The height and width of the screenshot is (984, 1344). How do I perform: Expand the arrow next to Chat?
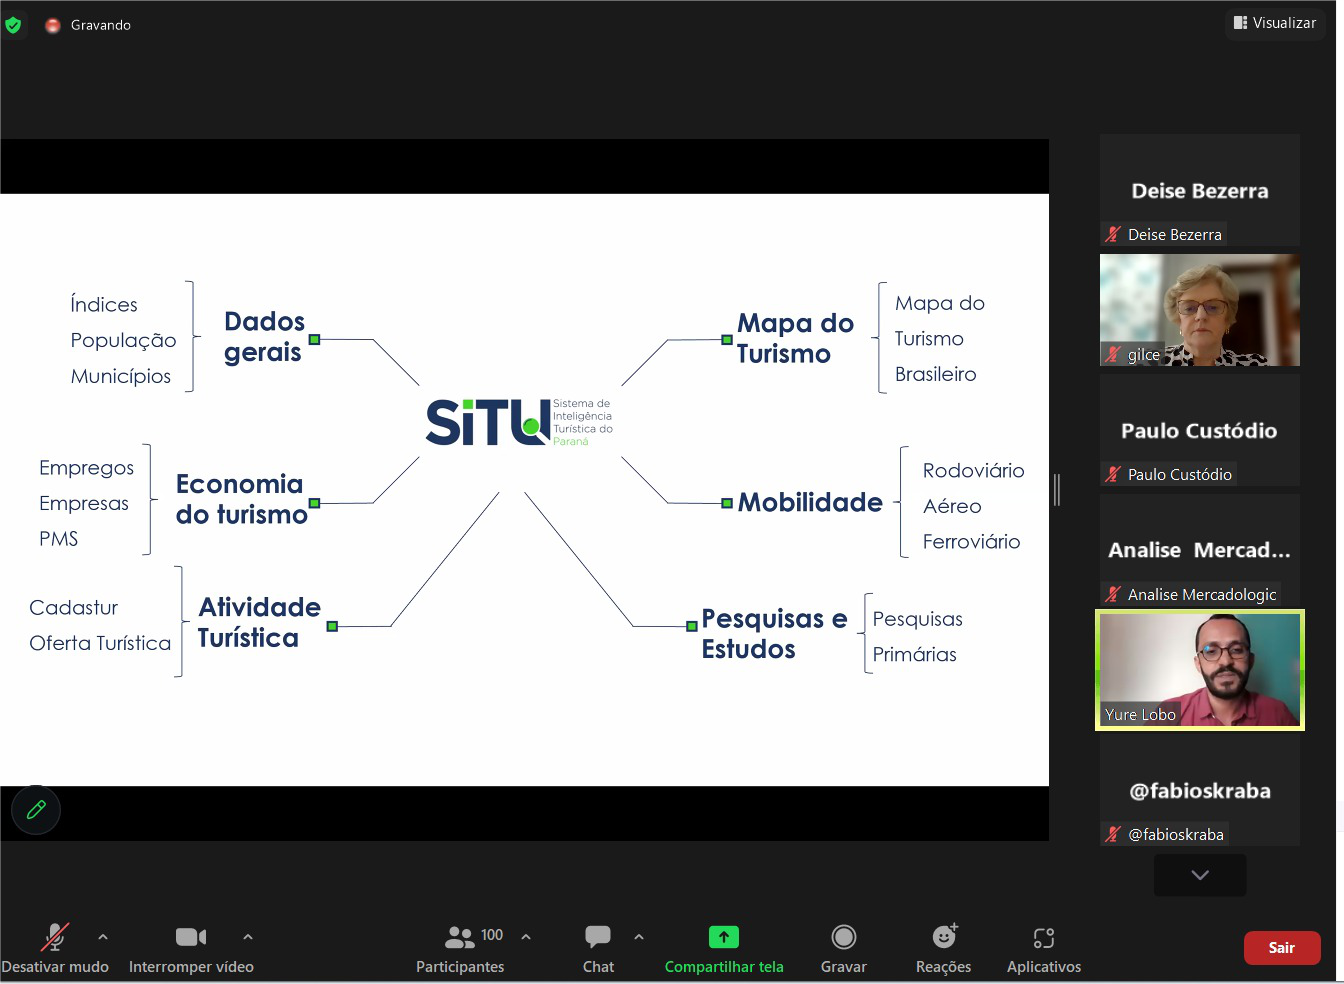[639, 937]
